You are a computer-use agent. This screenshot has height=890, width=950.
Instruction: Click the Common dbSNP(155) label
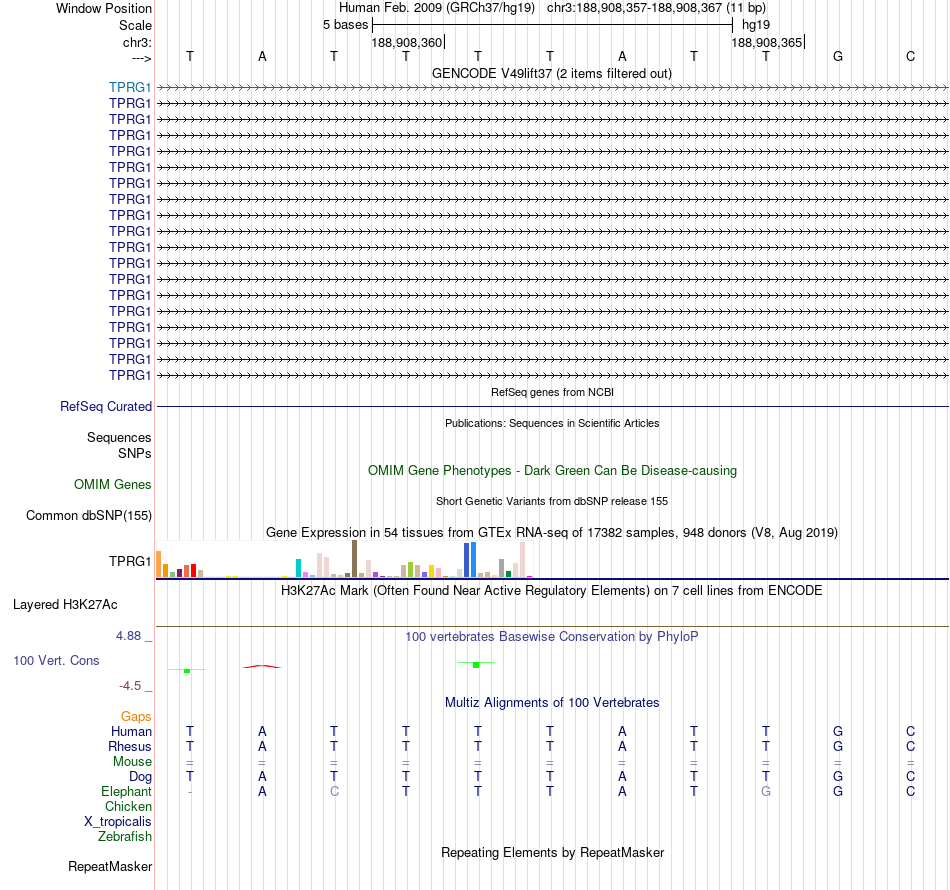click(x=88, y=516)
